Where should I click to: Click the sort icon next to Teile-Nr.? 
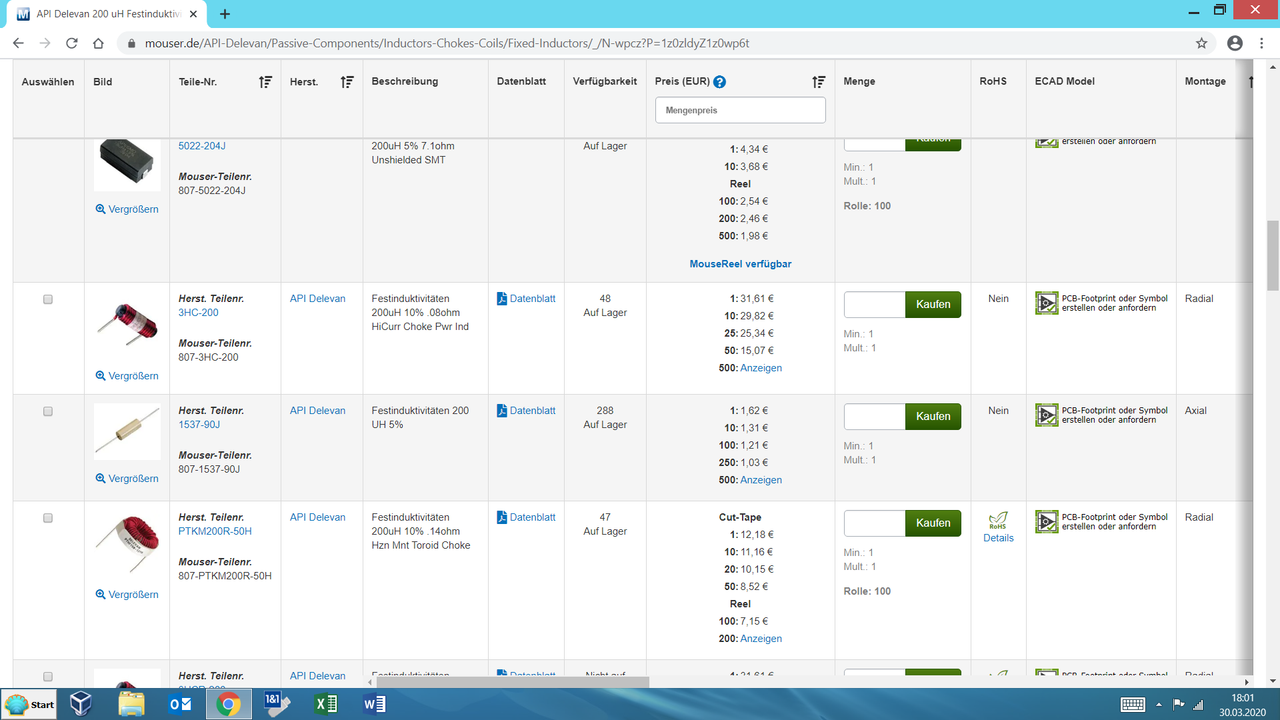click(264, 81)
